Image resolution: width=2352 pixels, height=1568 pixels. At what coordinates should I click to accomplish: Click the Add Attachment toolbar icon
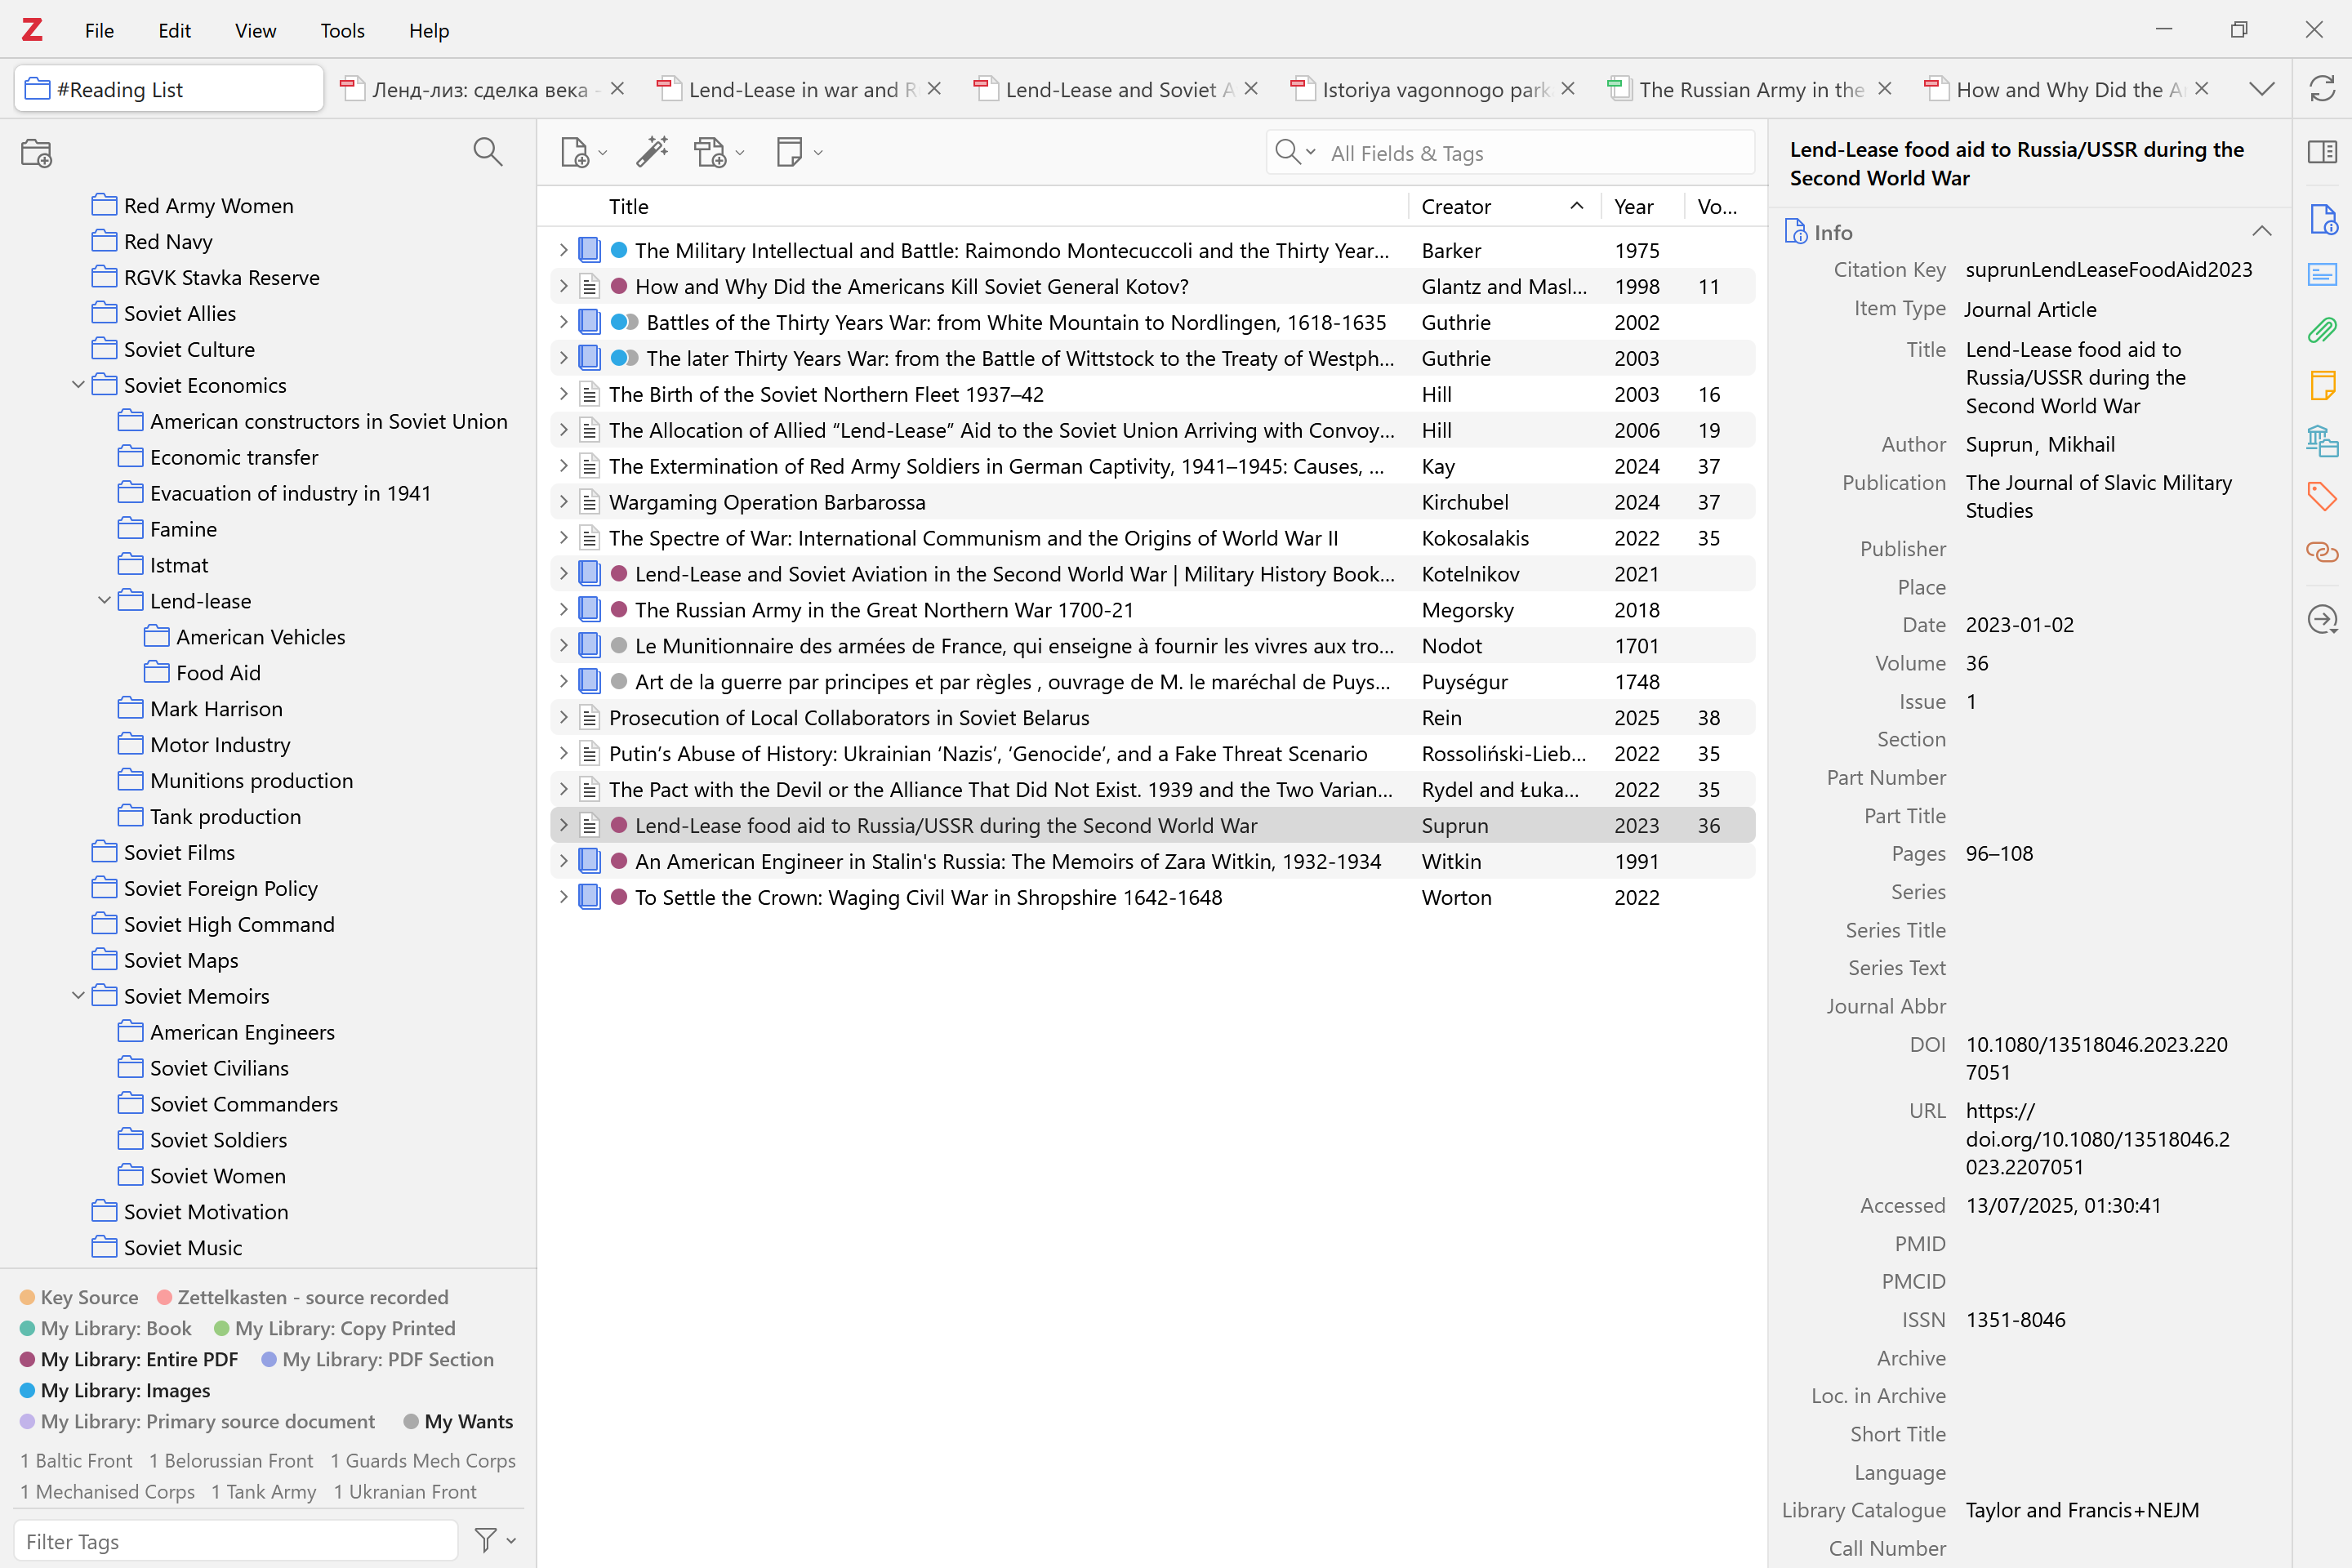click(x=710, y=153)
